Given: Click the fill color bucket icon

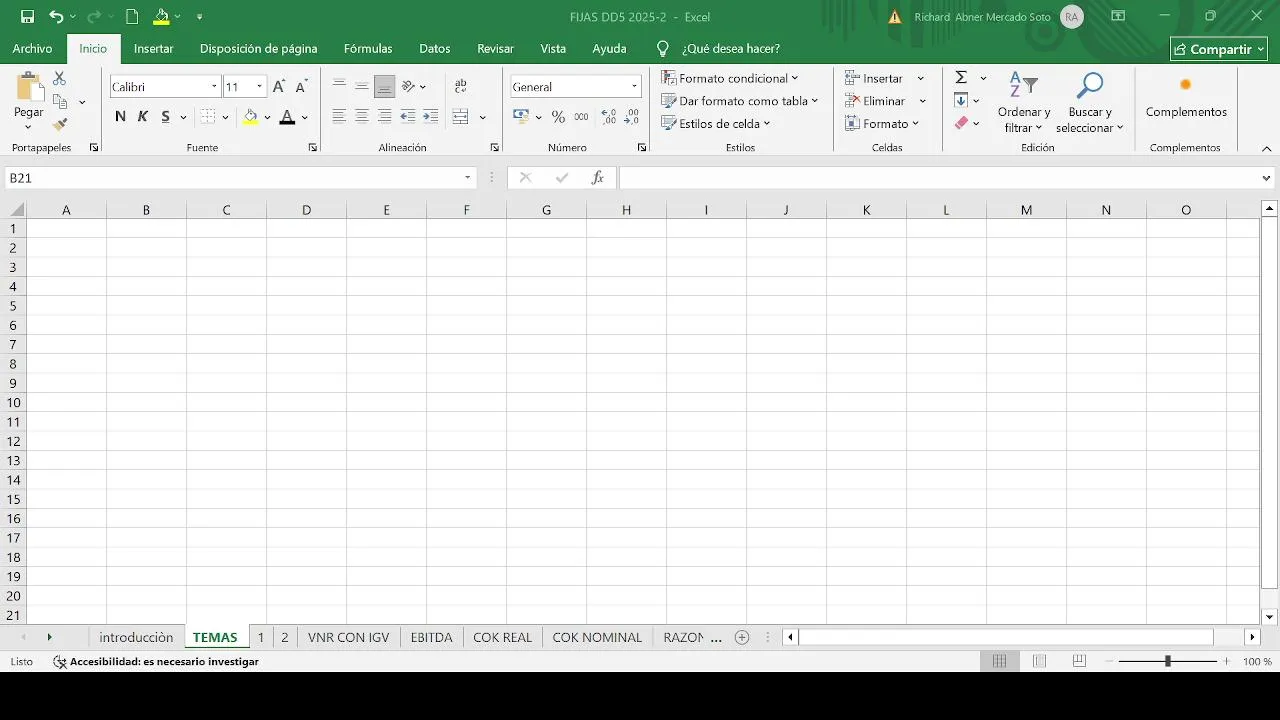Looking at the screenshot, I should (250, 117).
